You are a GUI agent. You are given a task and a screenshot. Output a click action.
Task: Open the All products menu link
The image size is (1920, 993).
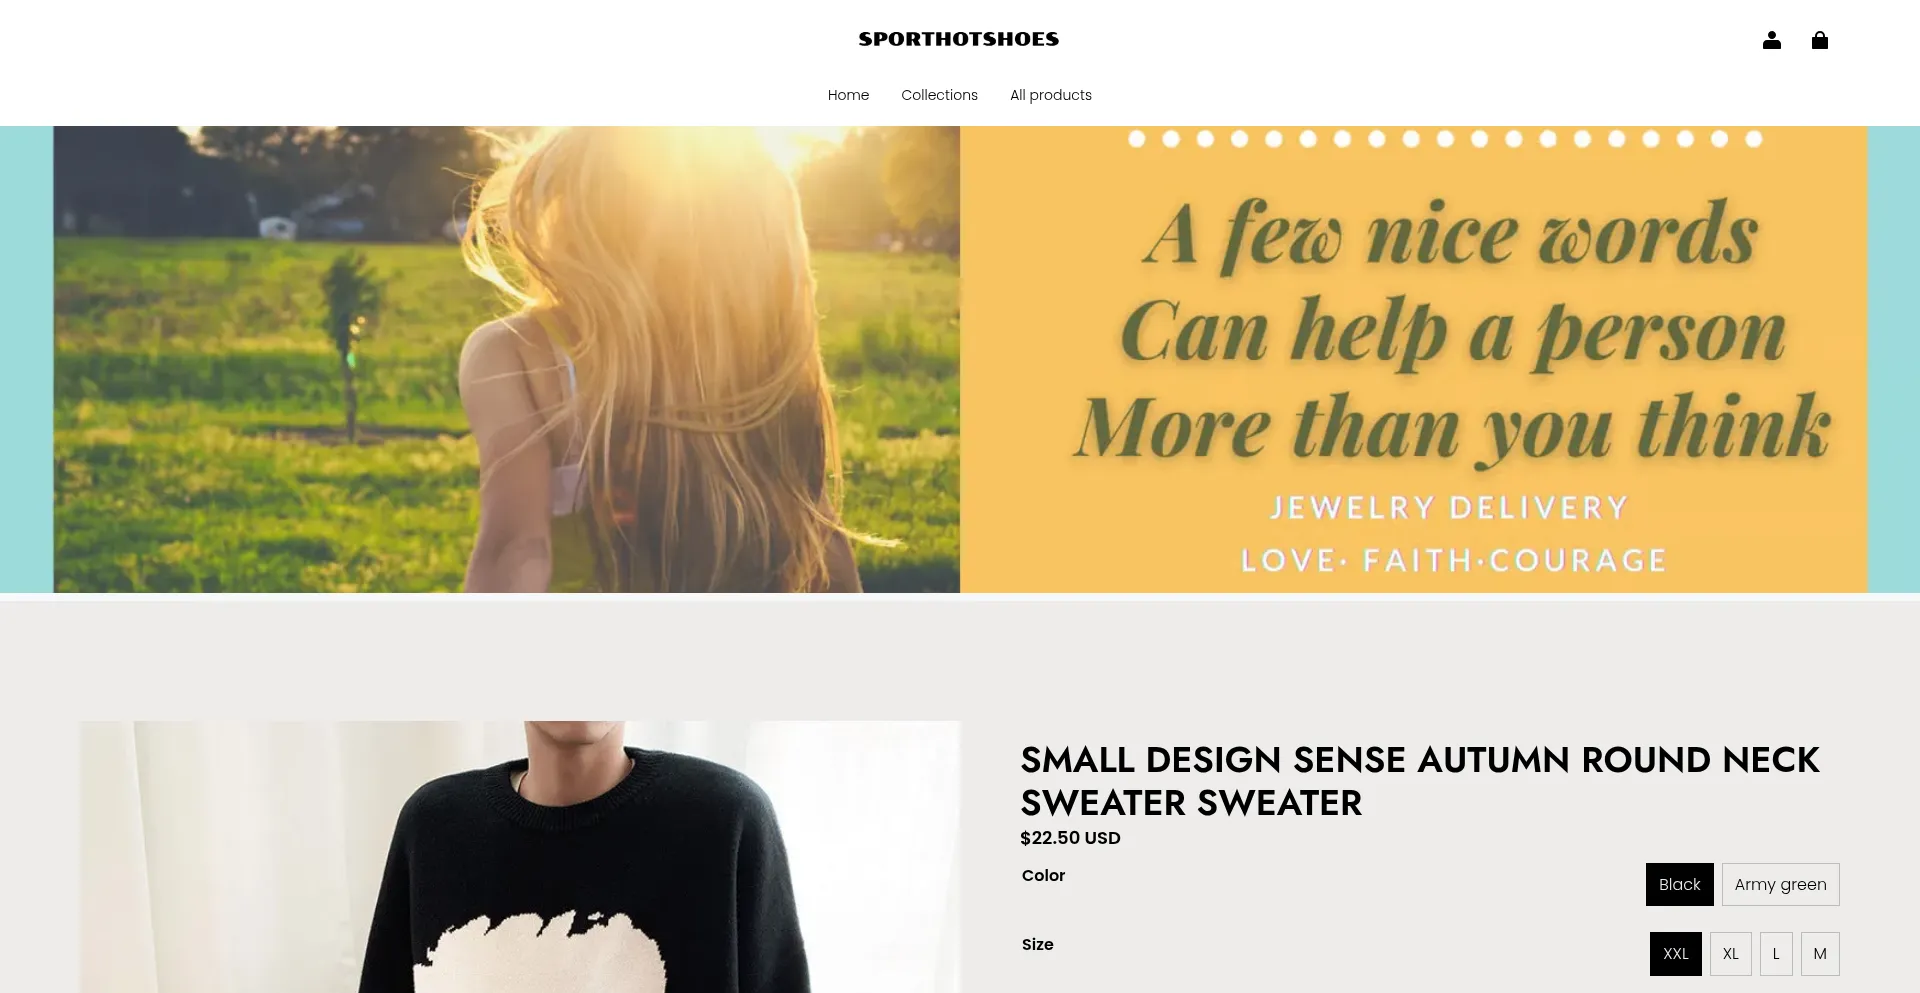[x=1051, y=95]
